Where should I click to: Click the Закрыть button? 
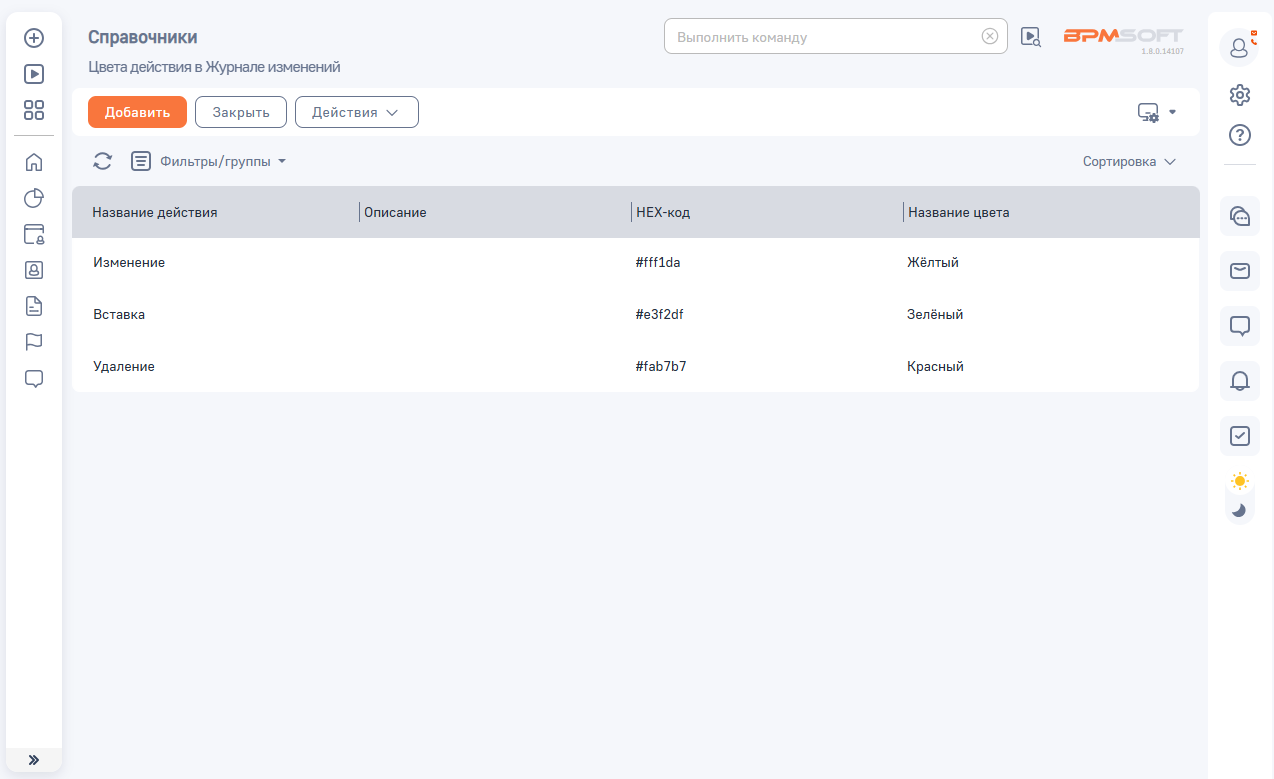pyautogui.click(x=241, y=112)
